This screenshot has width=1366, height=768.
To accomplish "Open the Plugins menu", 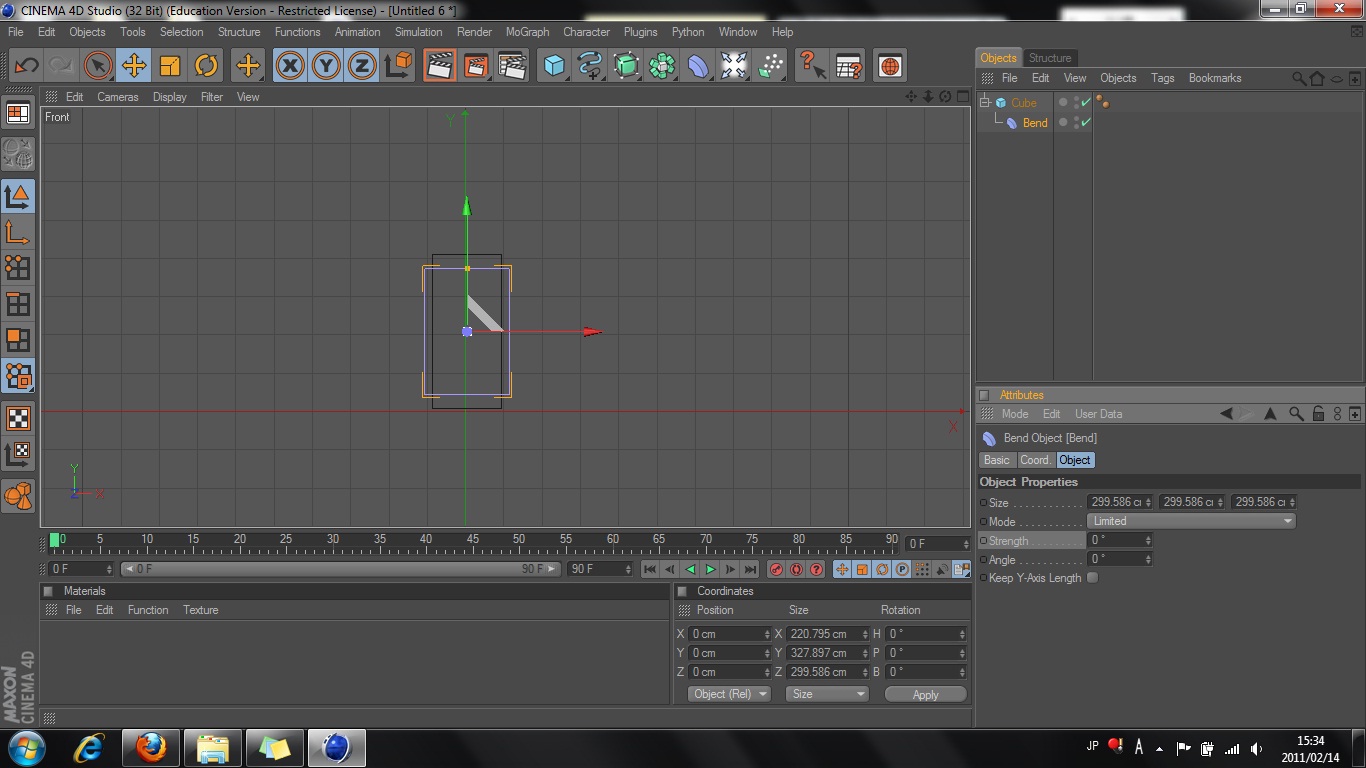I will tap(640, 32).
